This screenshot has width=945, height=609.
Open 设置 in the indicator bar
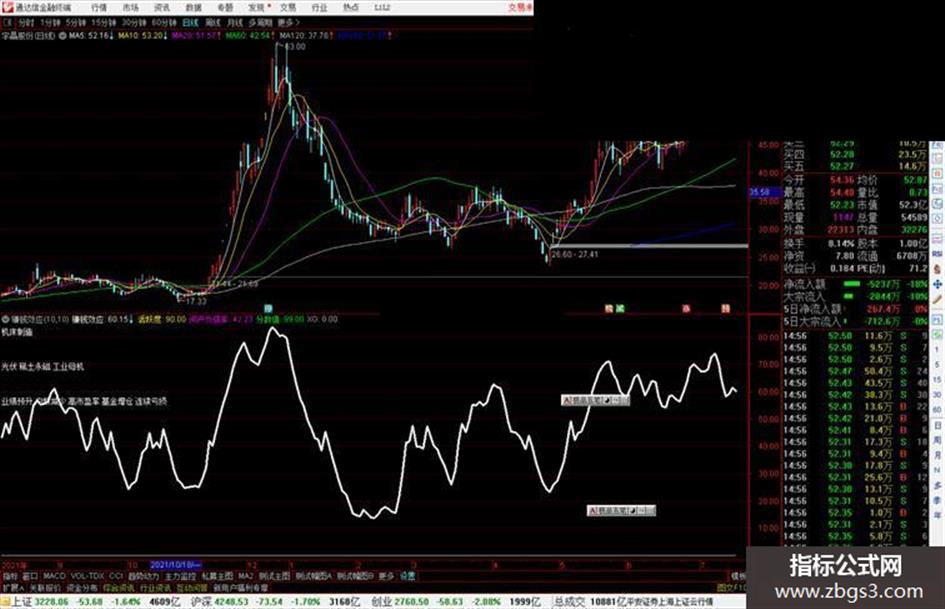coord(408,576)
